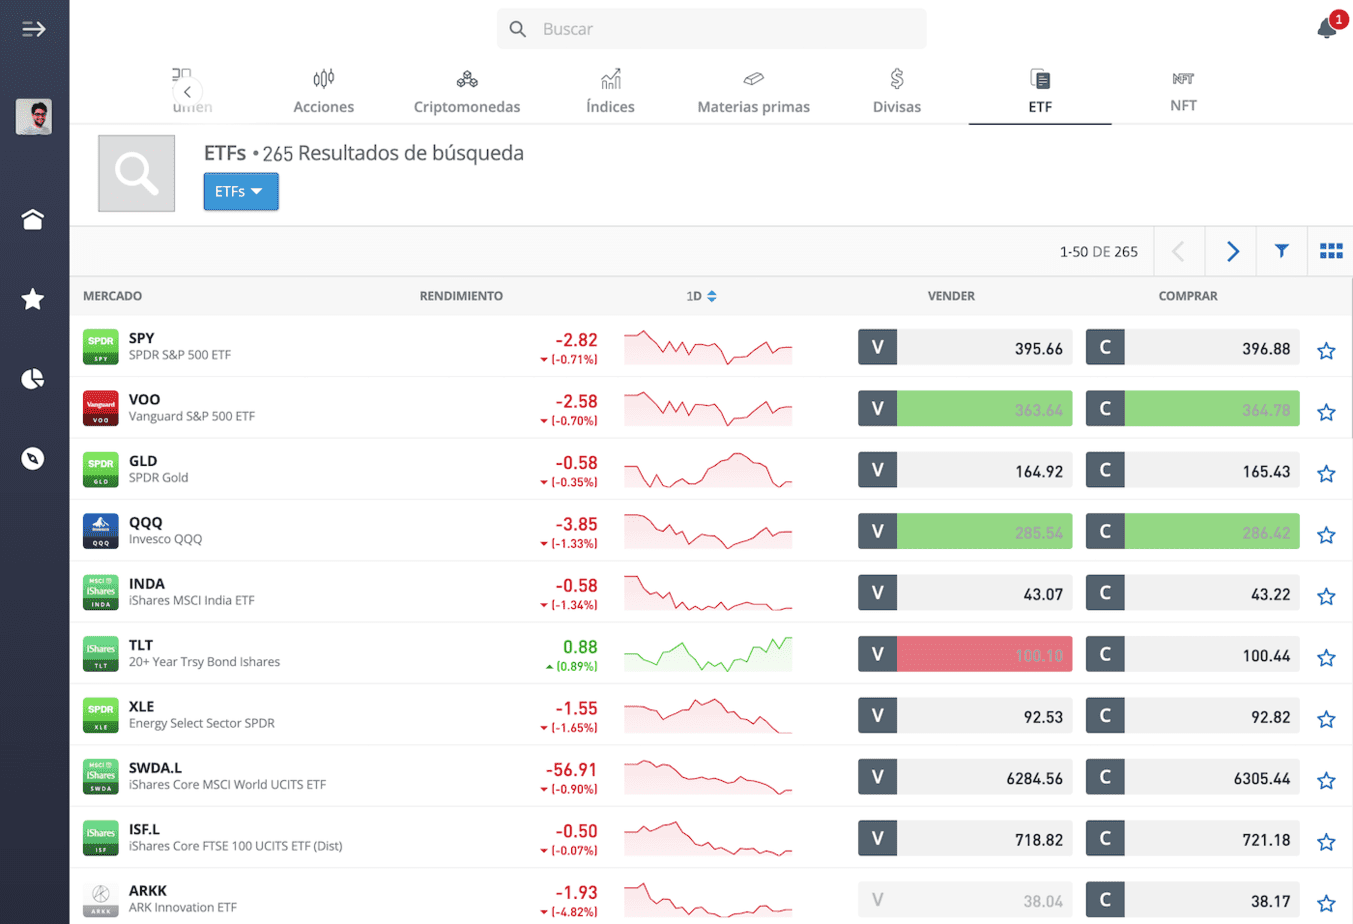
Task: Sell XLE at 92.53
Action: (965, 716)
